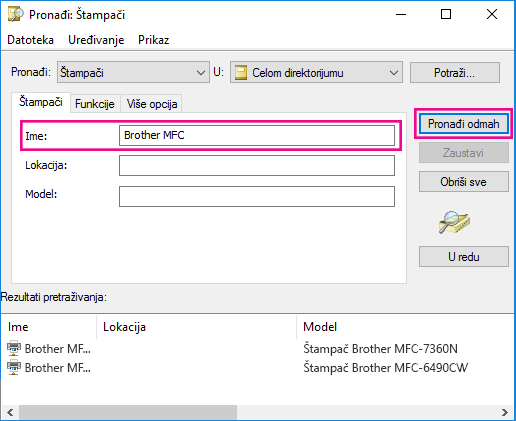Click the Zaustavi button

click(464, 153)
